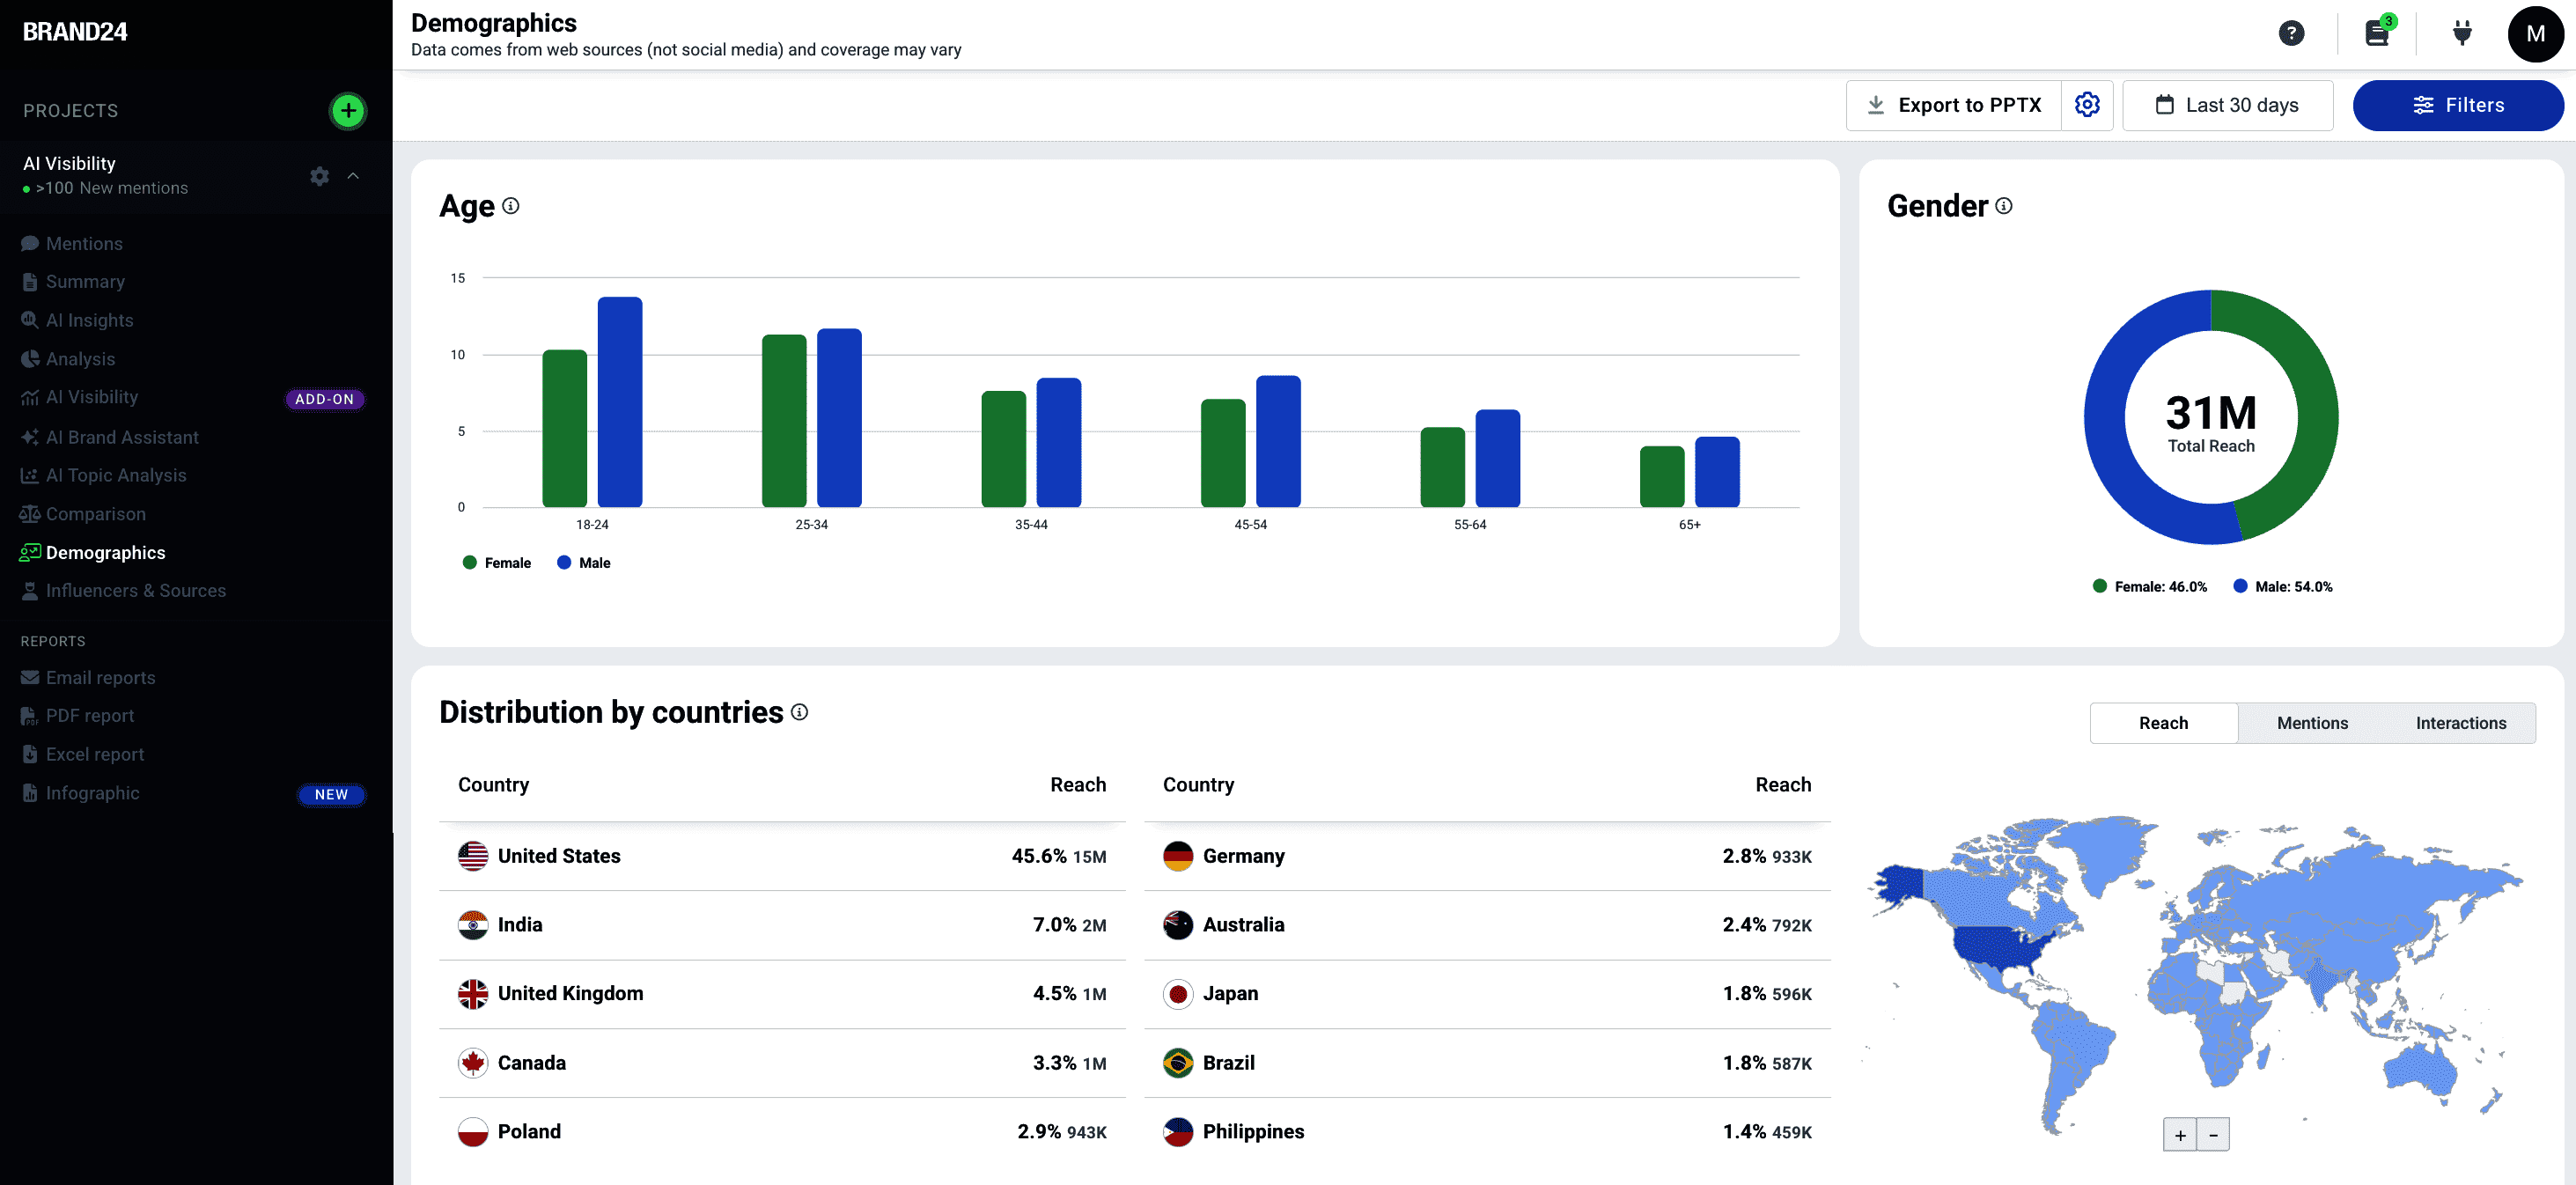This screenshot has width=2576, height=1185.
Task: Collapse the AI Visibility project chevron
Action: pyautogui.click(x=353, y=176)
